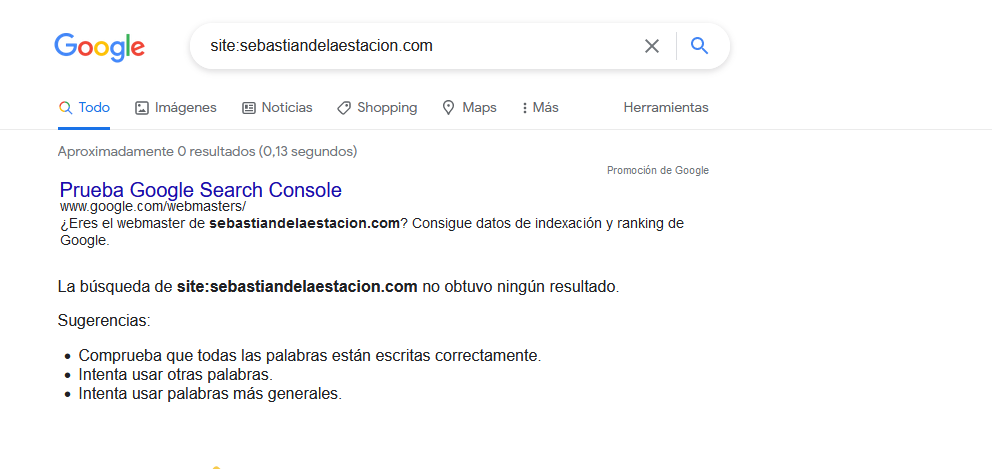
Task: Click the Noticias newspaper icon
Action: click(x=249, y=108)
